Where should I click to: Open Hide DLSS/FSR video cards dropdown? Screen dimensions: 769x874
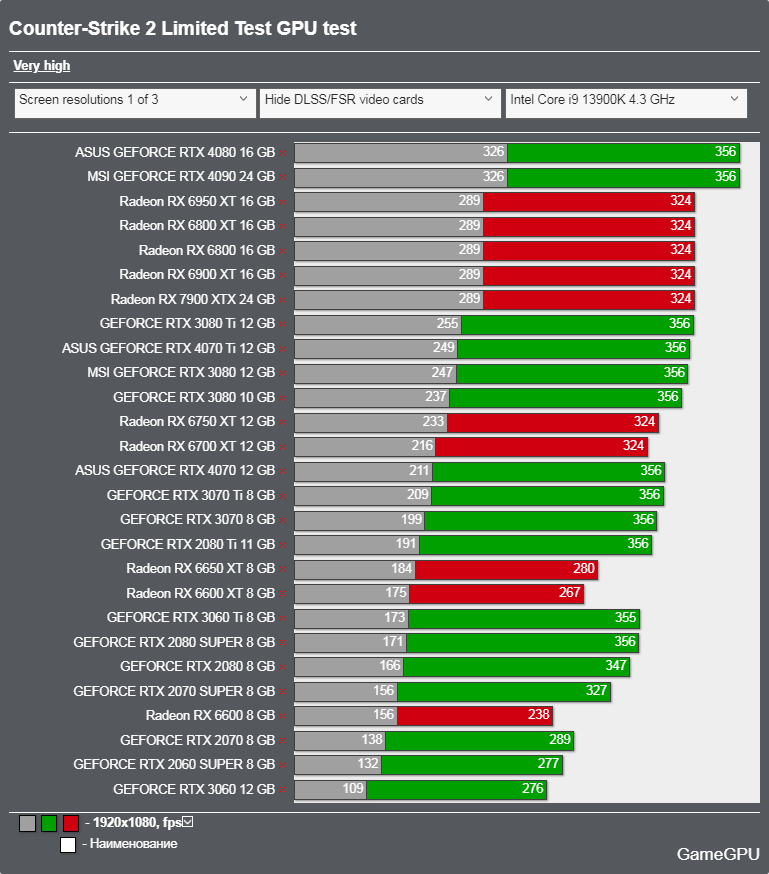tap(380, 103)
